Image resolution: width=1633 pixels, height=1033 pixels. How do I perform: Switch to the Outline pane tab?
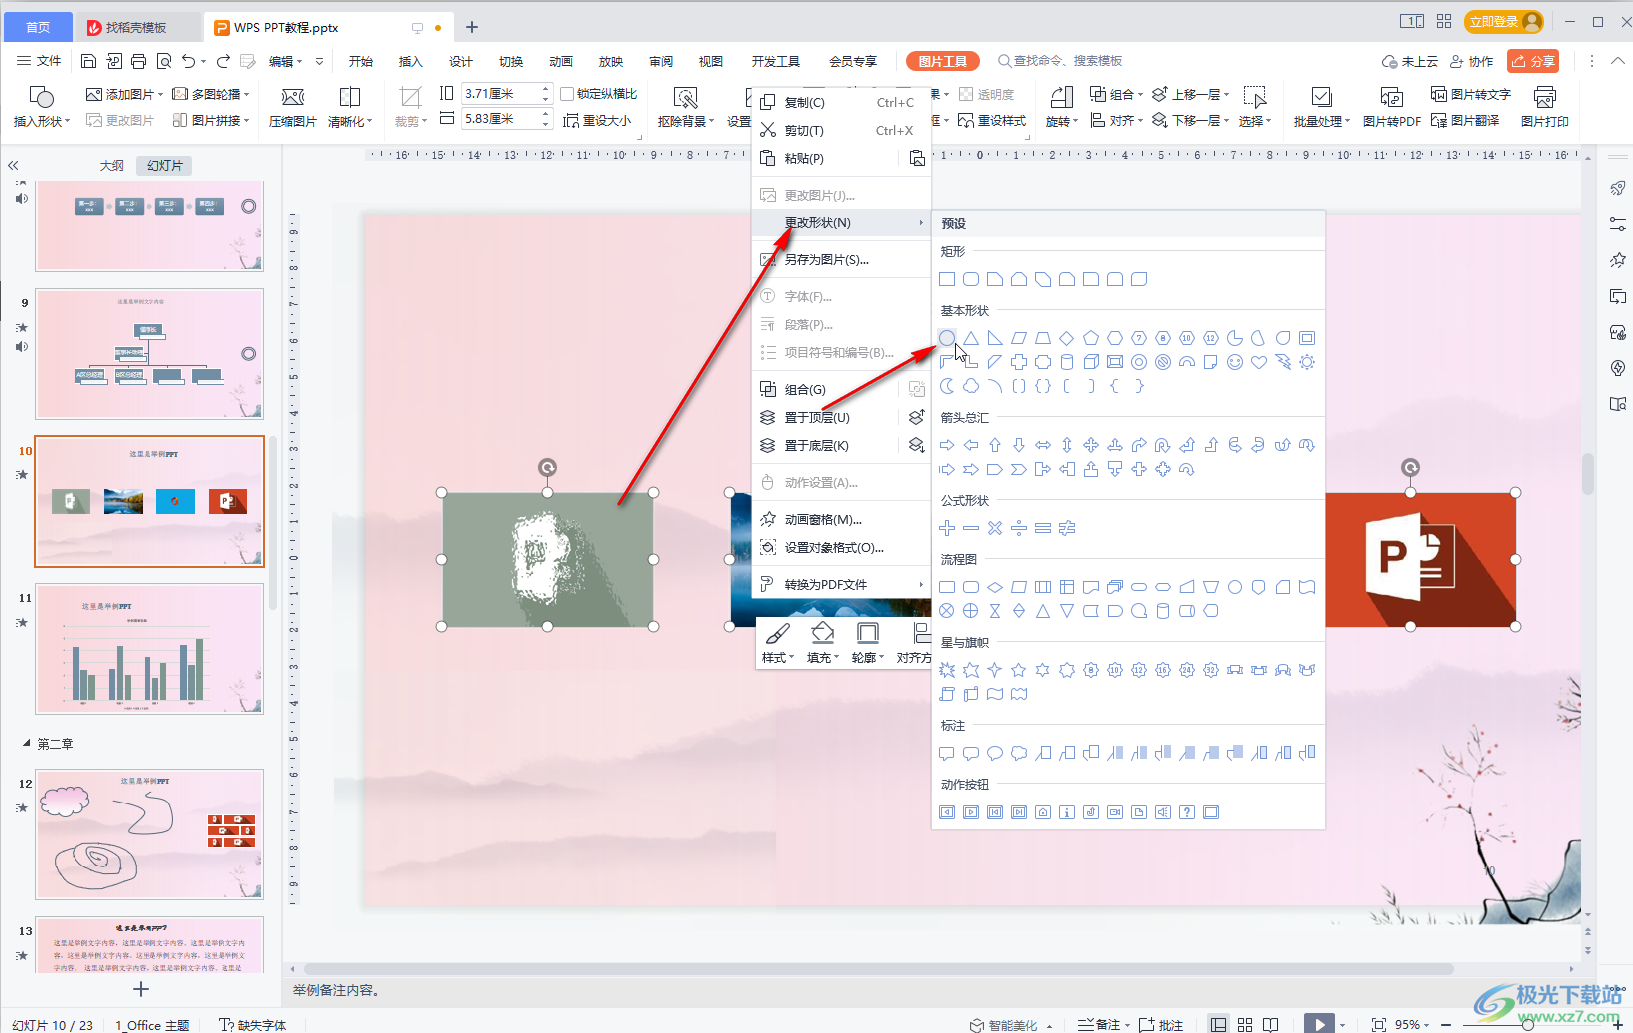coord(112,165)
